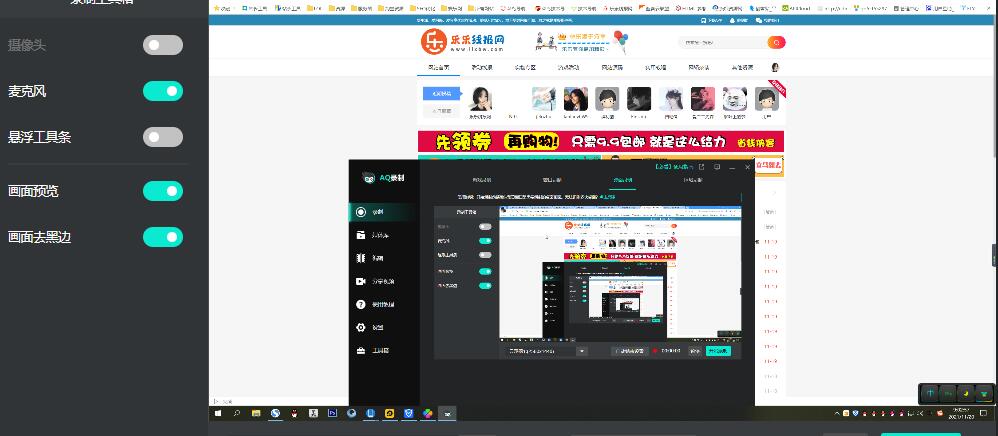Click the teal link ending the AQ录制 notice
The height and width of the screenshot is (436, 998).
coord(607,197)
